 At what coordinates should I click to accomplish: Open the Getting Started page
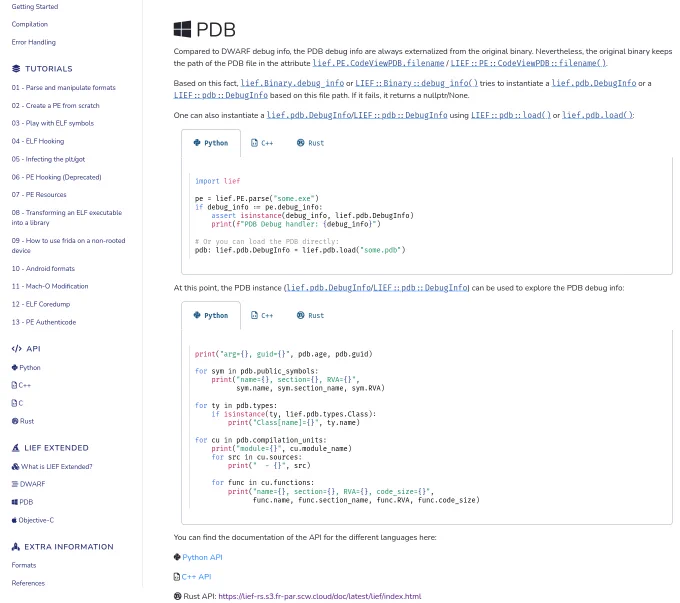35,7
